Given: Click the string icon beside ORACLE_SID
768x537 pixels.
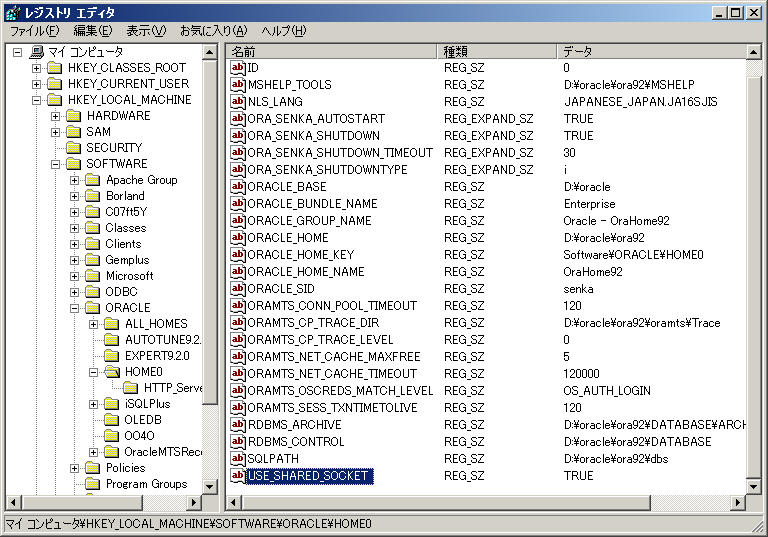Looking at the screenshot, I should click(x=238, y=289).
